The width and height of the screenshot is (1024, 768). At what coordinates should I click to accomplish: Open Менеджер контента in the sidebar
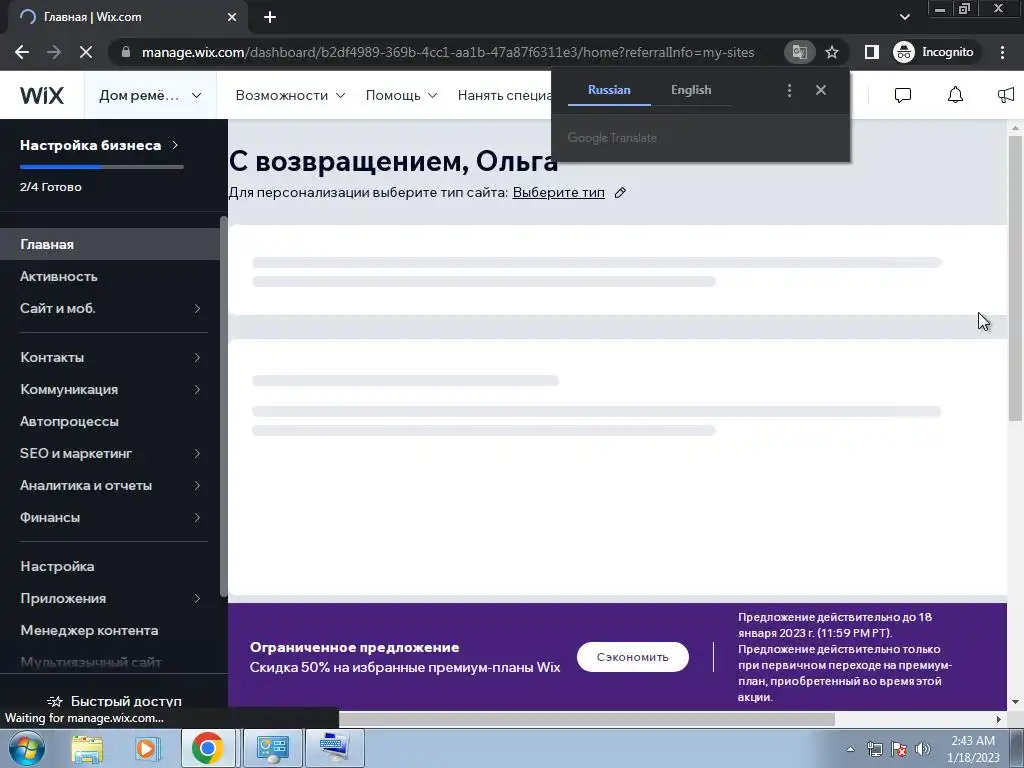click(x=110, y=630)
